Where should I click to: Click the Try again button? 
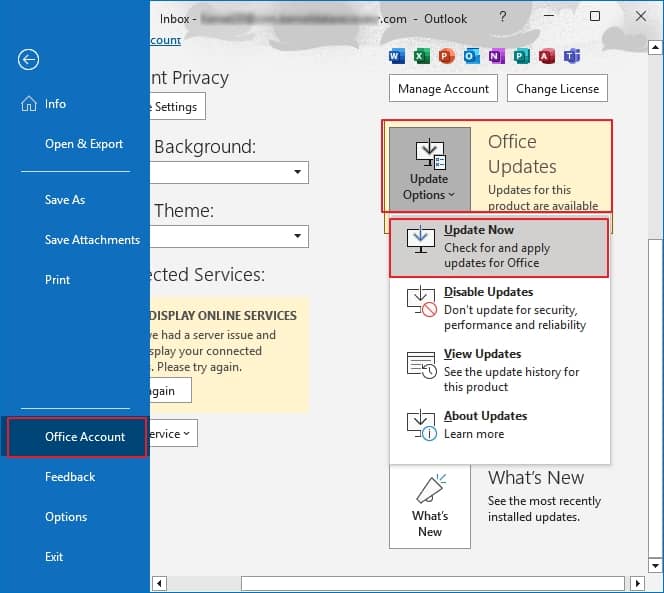[170, 390]
